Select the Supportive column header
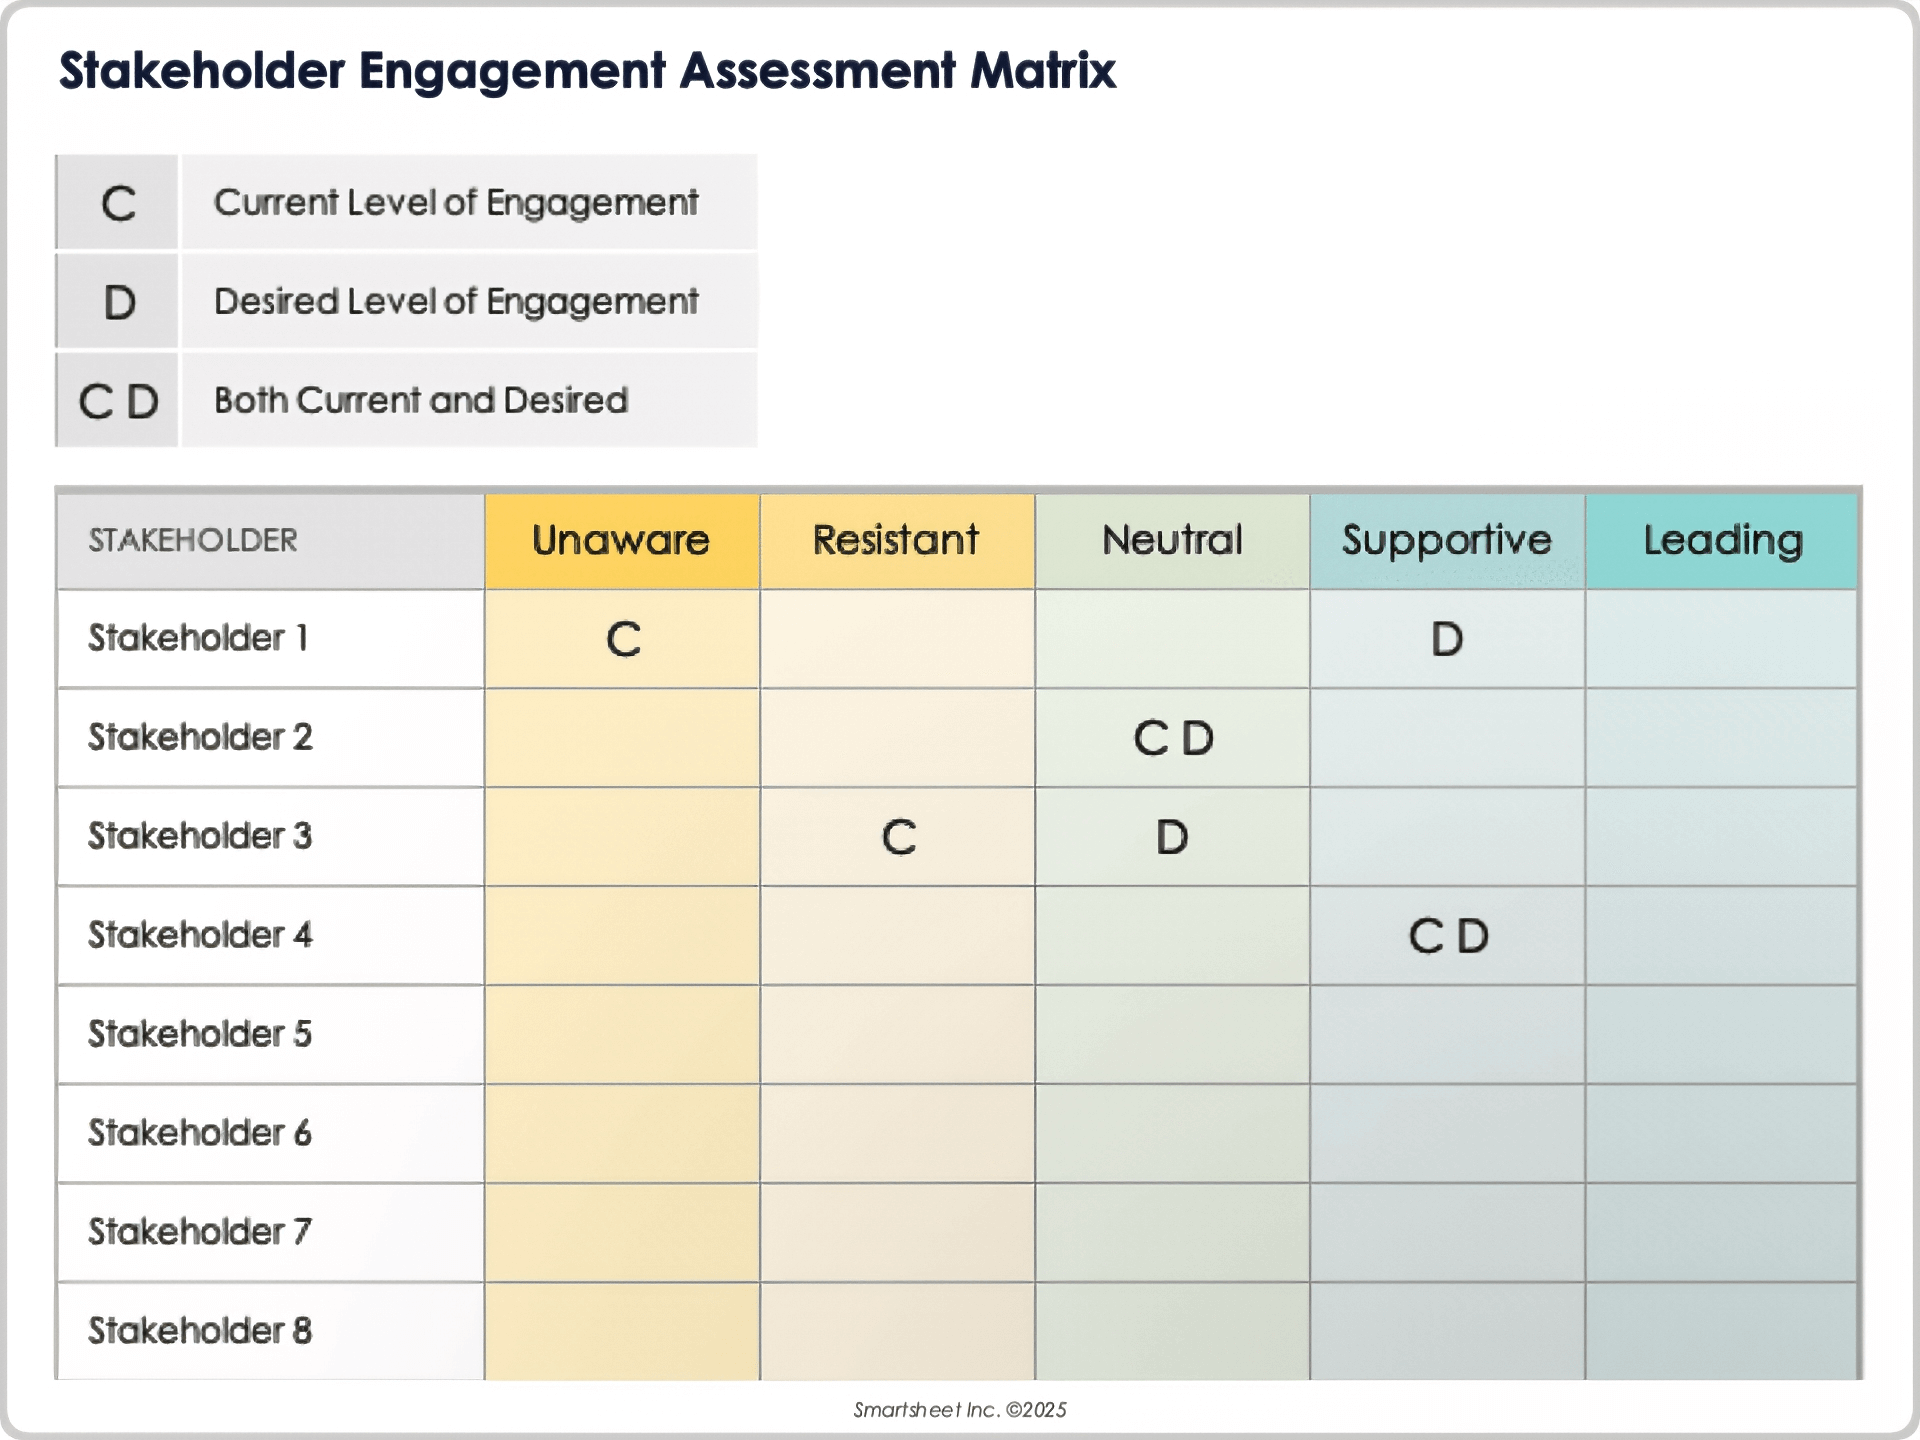 [x=1446, y=541]
